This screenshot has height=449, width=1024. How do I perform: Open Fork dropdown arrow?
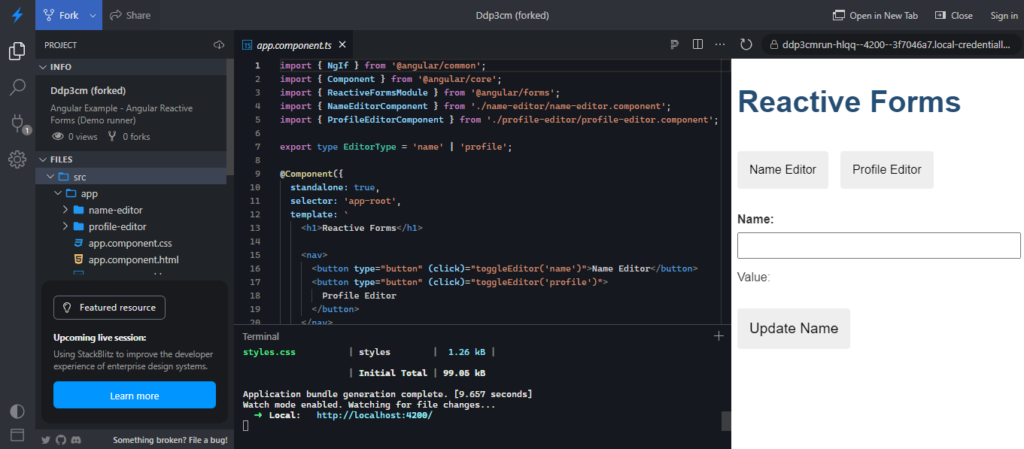pyautogui.click(x=93, y=15)
